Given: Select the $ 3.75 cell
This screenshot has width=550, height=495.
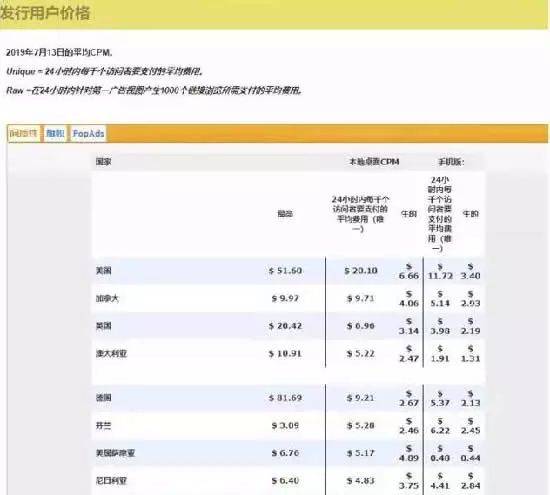Looking at the screenshot, I should point(409,481).
